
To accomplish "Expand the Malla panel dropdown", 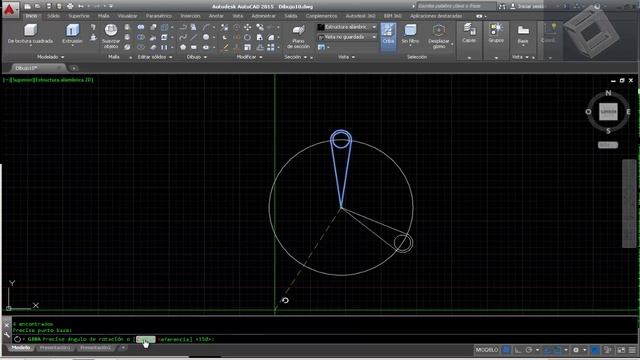I will 120,57.
